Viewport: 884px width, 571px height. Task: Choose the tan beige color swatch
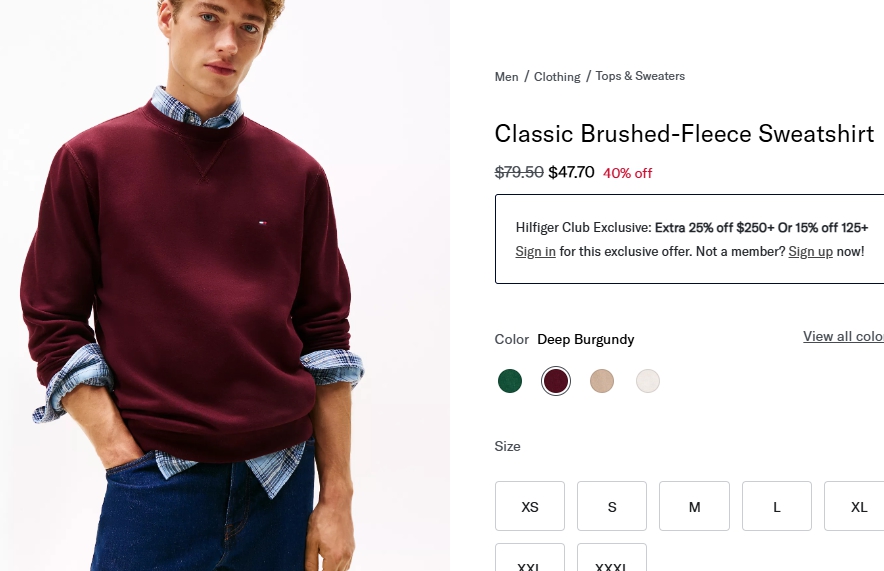coord(602,381)
